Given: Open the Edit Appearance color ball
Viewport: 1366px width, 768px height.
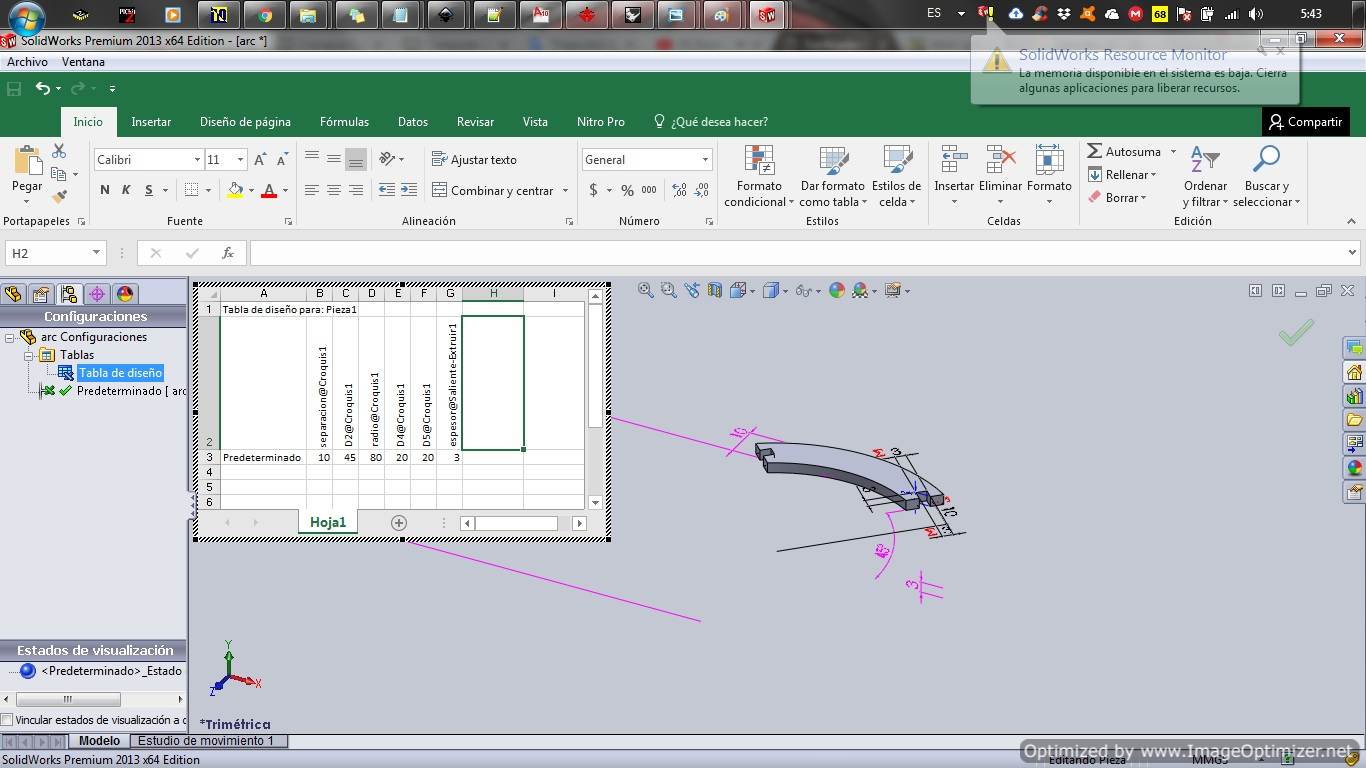Looking at the screenshot, I should [x=836, y=290].
